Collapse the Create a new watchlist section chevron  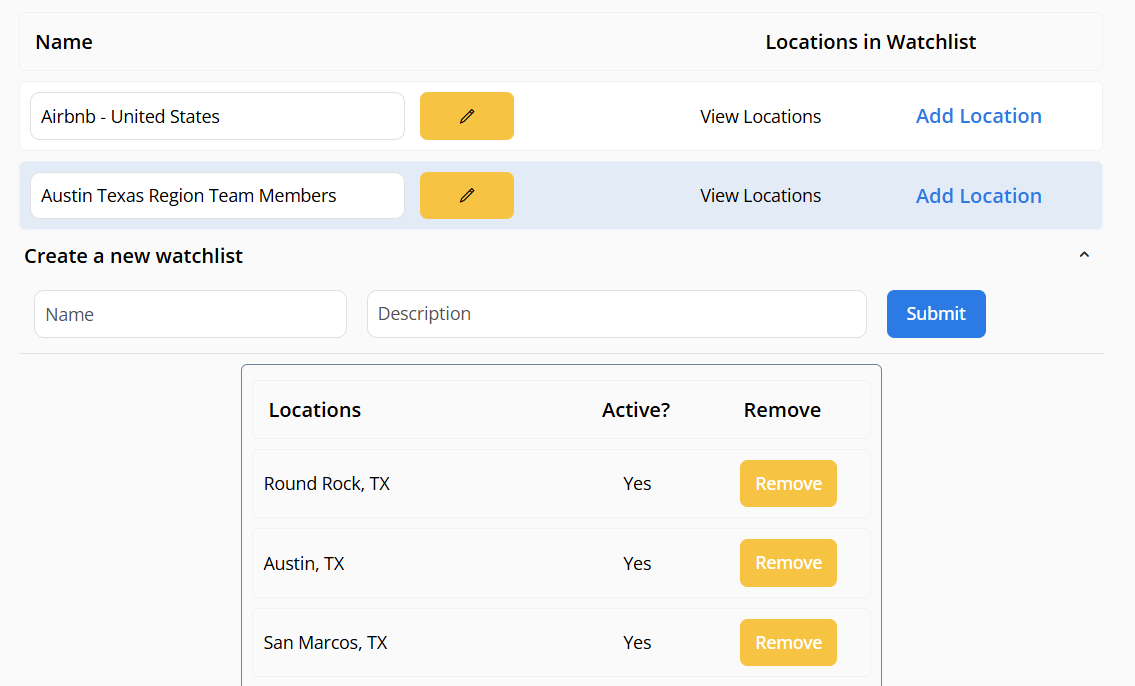pyautogui.click(x=1084, y=256)
